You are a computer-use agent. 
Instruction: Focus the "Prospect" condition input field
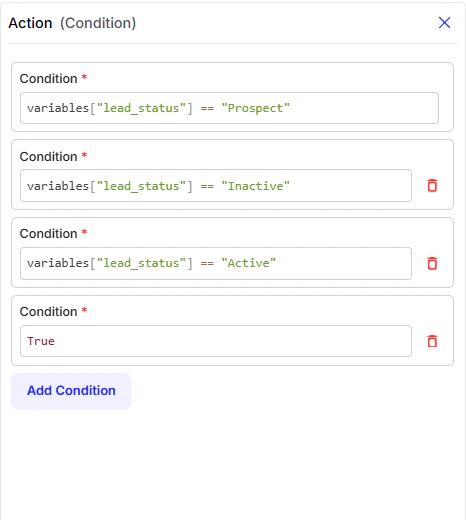(x=229, y=108)
